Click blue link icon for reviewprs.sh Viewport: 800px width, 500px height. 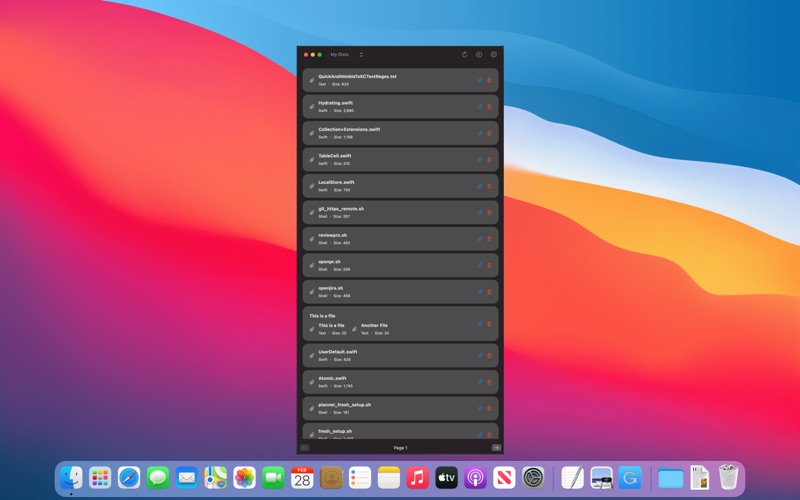[x=480, y=239]
